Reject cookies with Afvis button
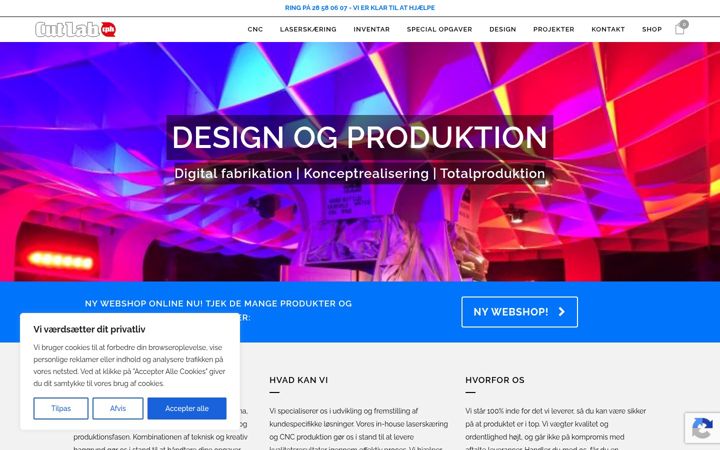The image size is (720, 450). tap(118, 408)
